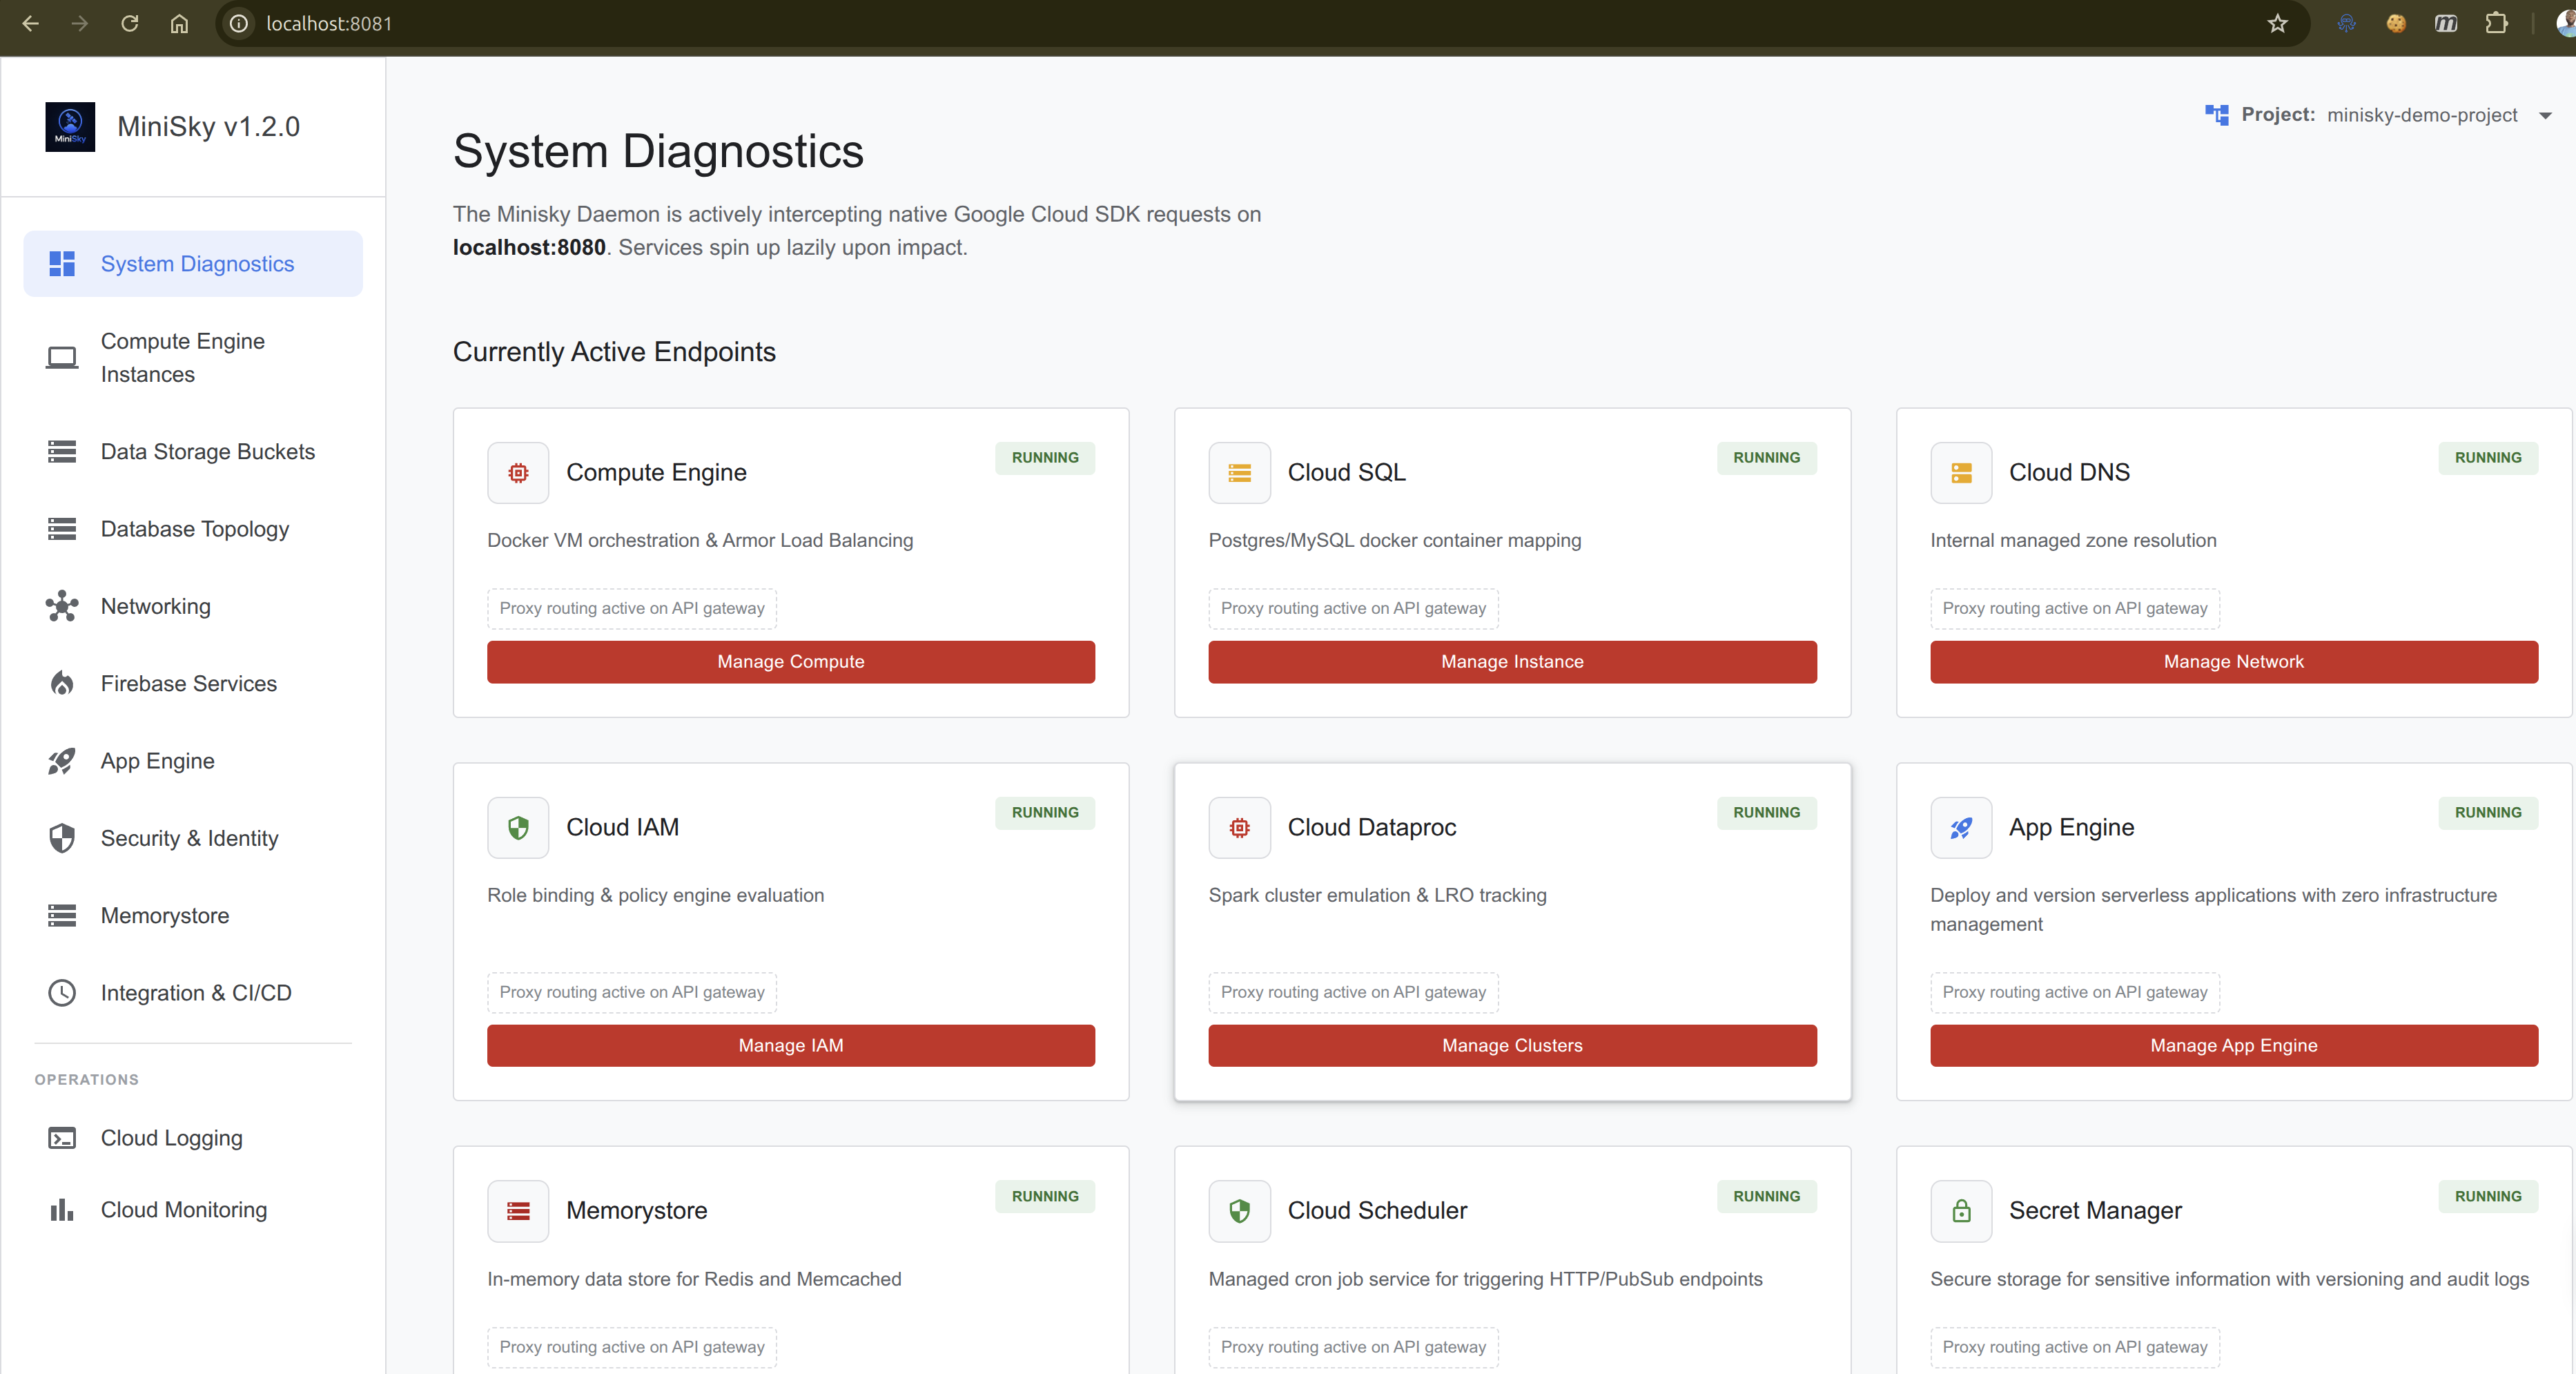Navigate to Database Topology
Viewport: 2576px width, 1374px height.
coord(193,529)
